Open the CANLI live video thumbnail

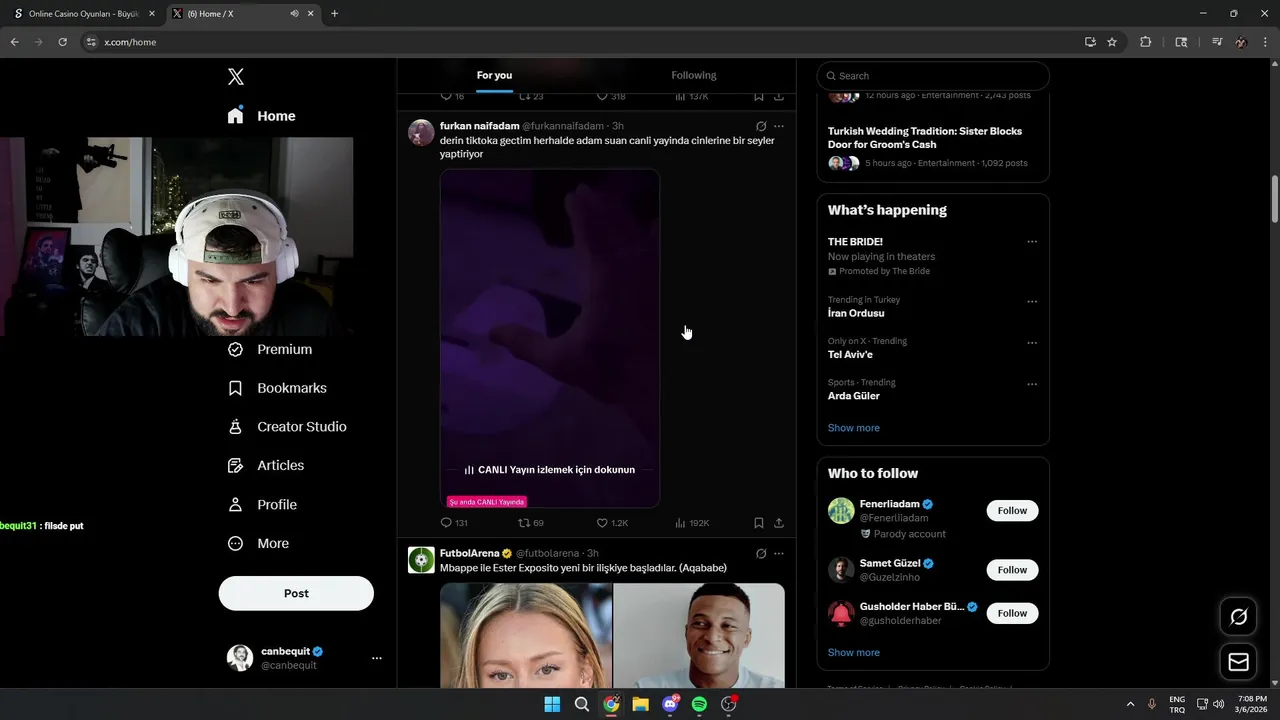point(550,338)
